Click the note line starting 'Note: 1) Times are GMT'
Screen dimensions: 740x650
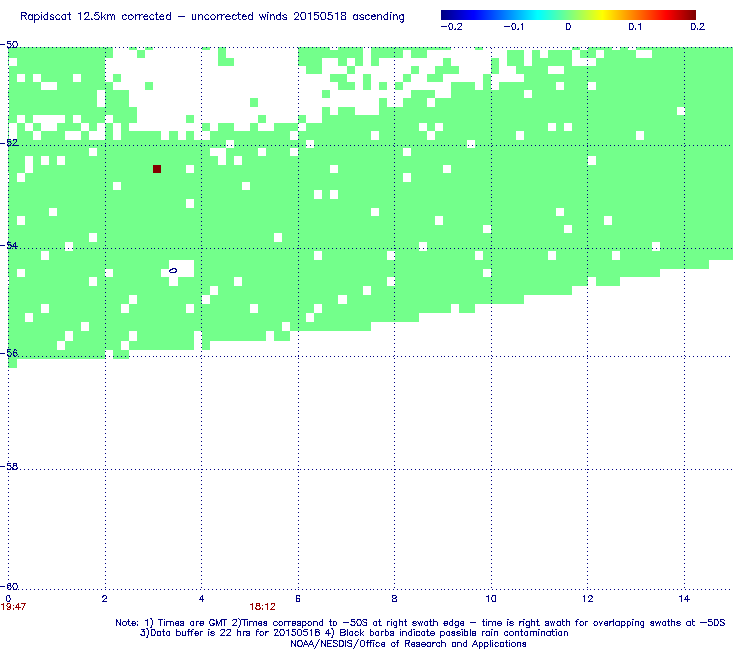[420, 623]
